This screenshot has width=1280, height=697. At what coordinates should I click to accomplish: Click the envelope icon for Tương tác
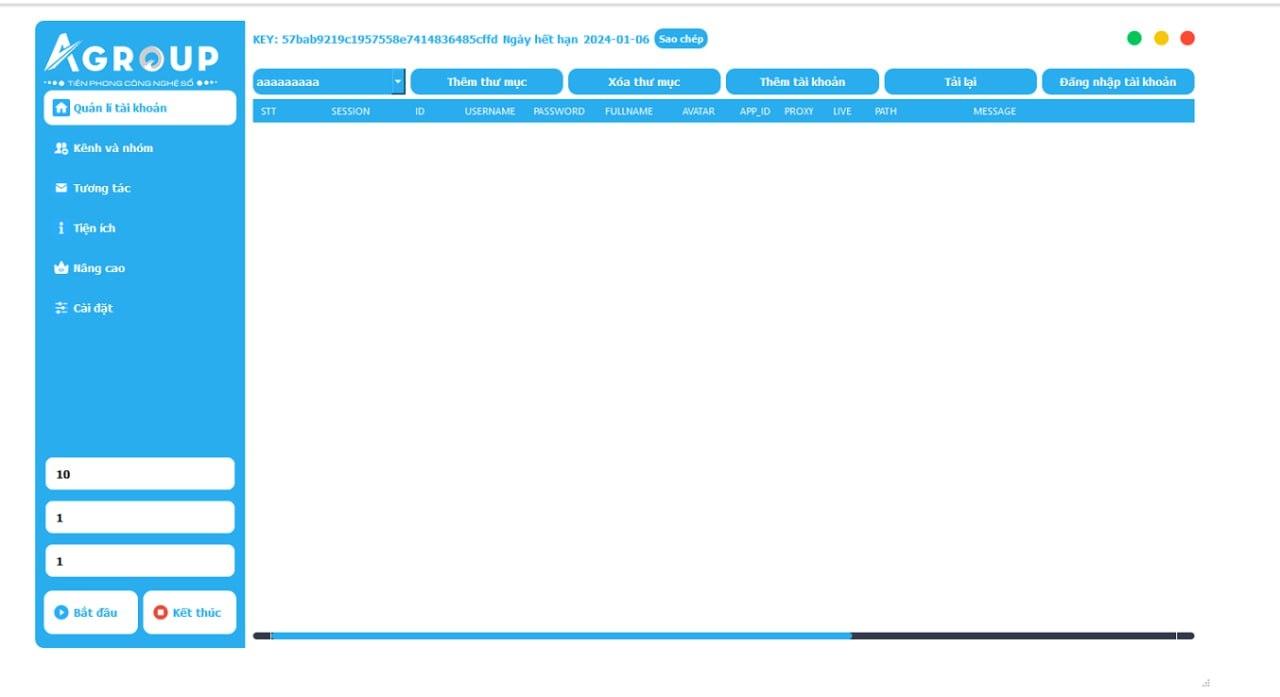(61, 188)
